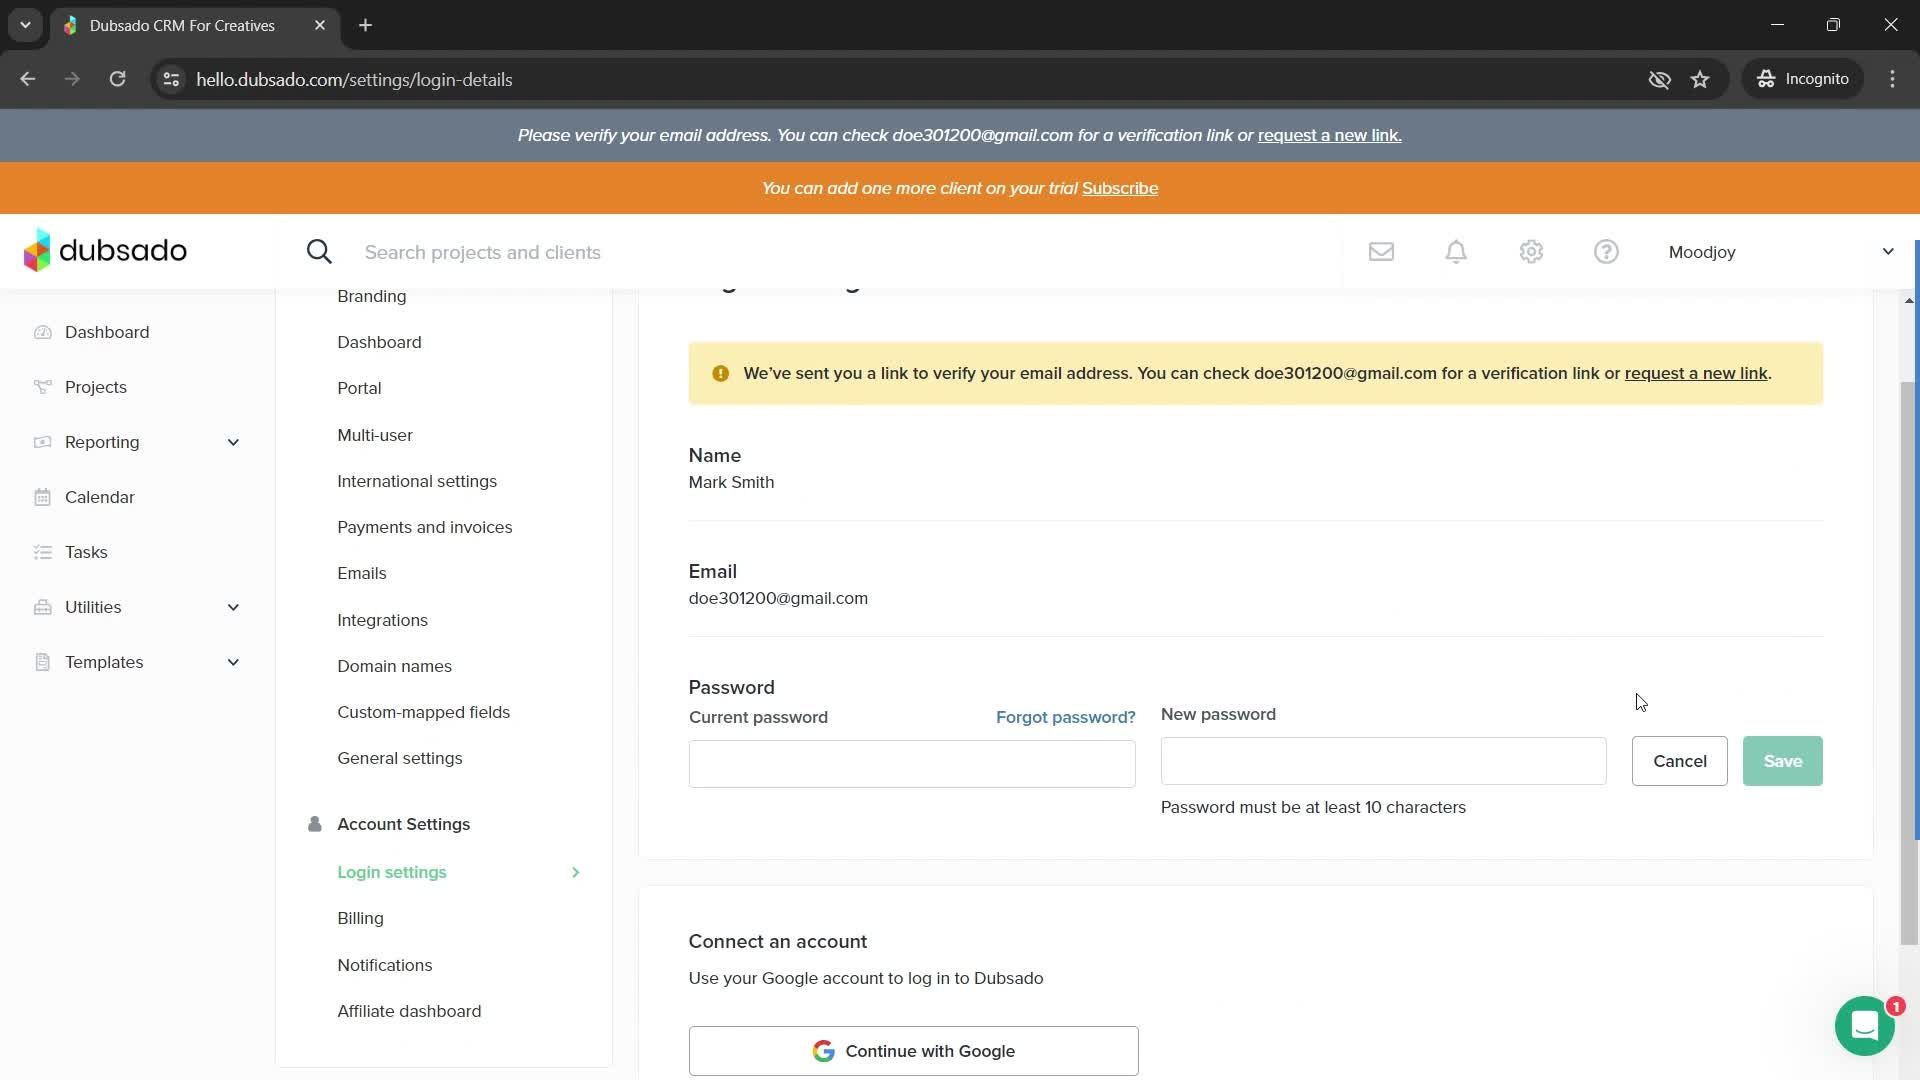
Task: Open Portal settings
Action: [x=359, y=388]
